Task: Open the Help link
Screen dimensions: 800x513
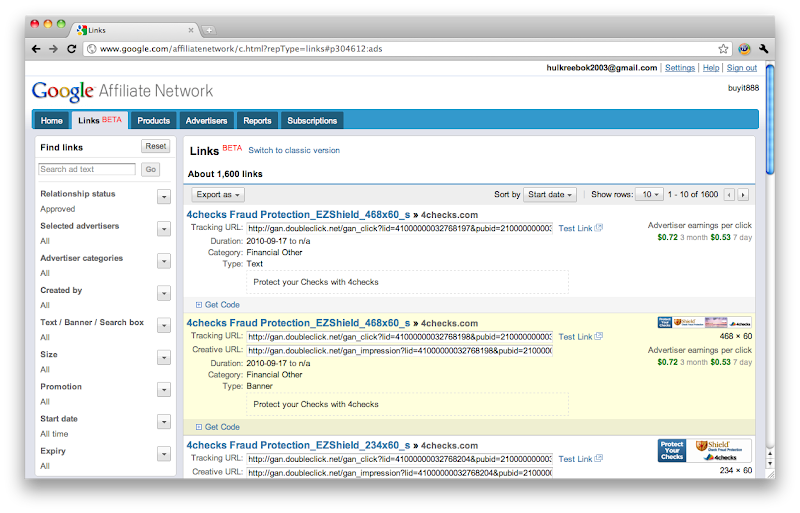Action: tap(711, 68)
